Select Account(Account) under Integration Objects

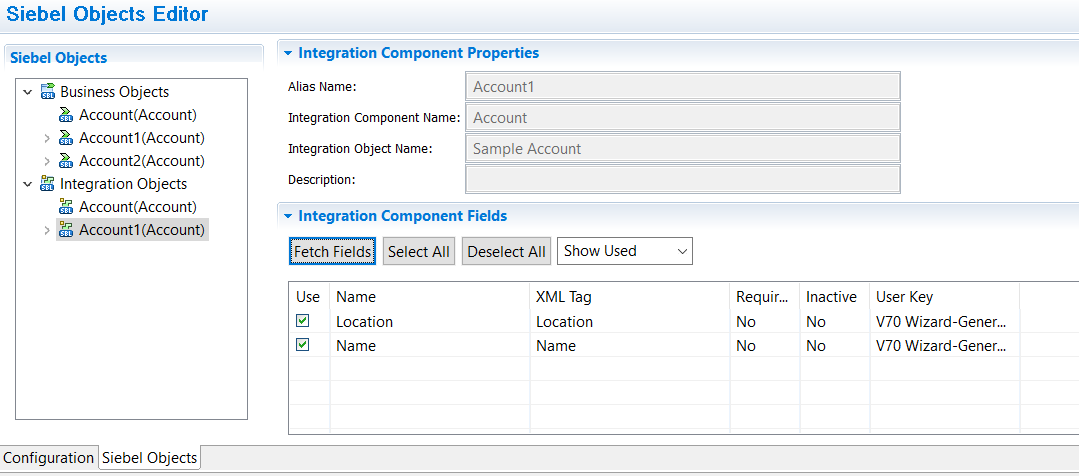[x=138, y=206]
